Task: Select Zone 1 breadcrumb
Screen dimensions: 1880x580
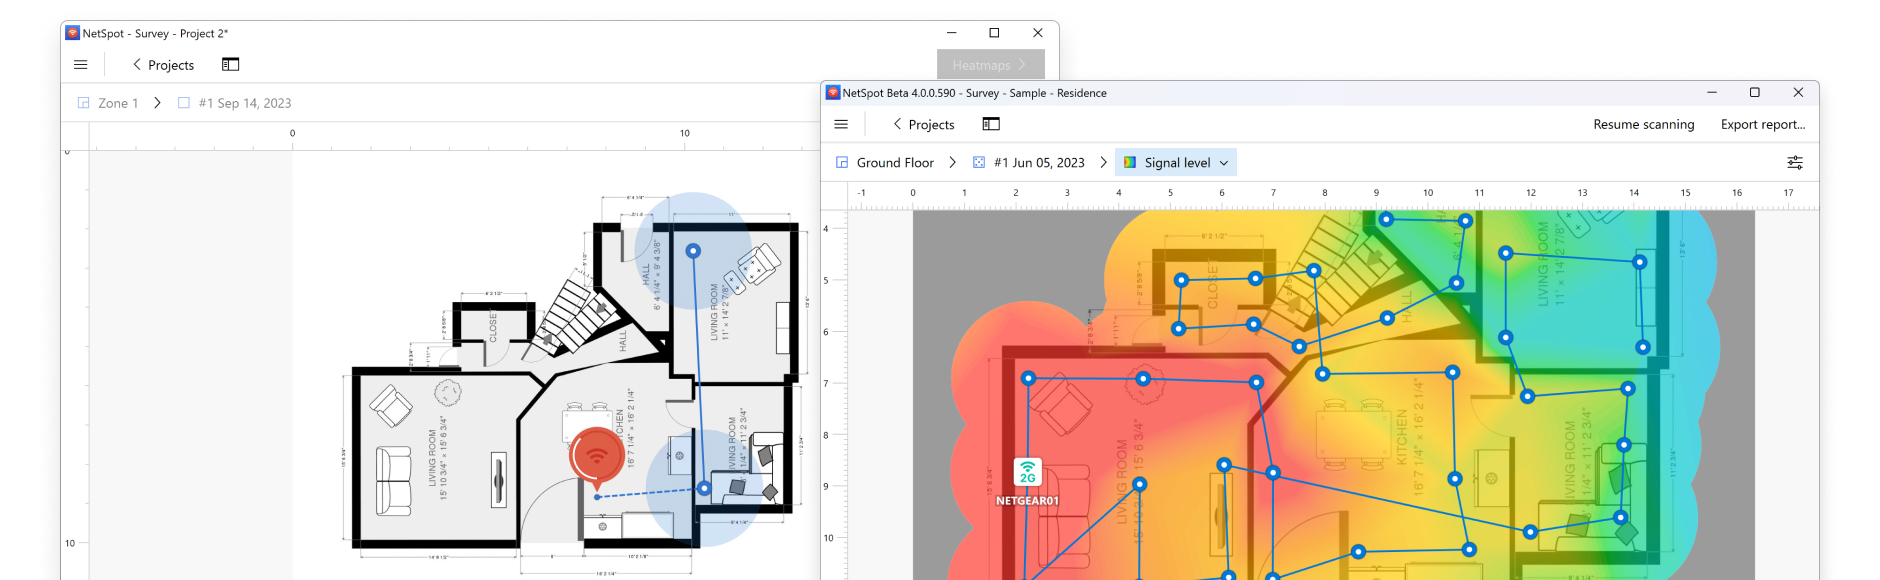Action: click(108, 103)
